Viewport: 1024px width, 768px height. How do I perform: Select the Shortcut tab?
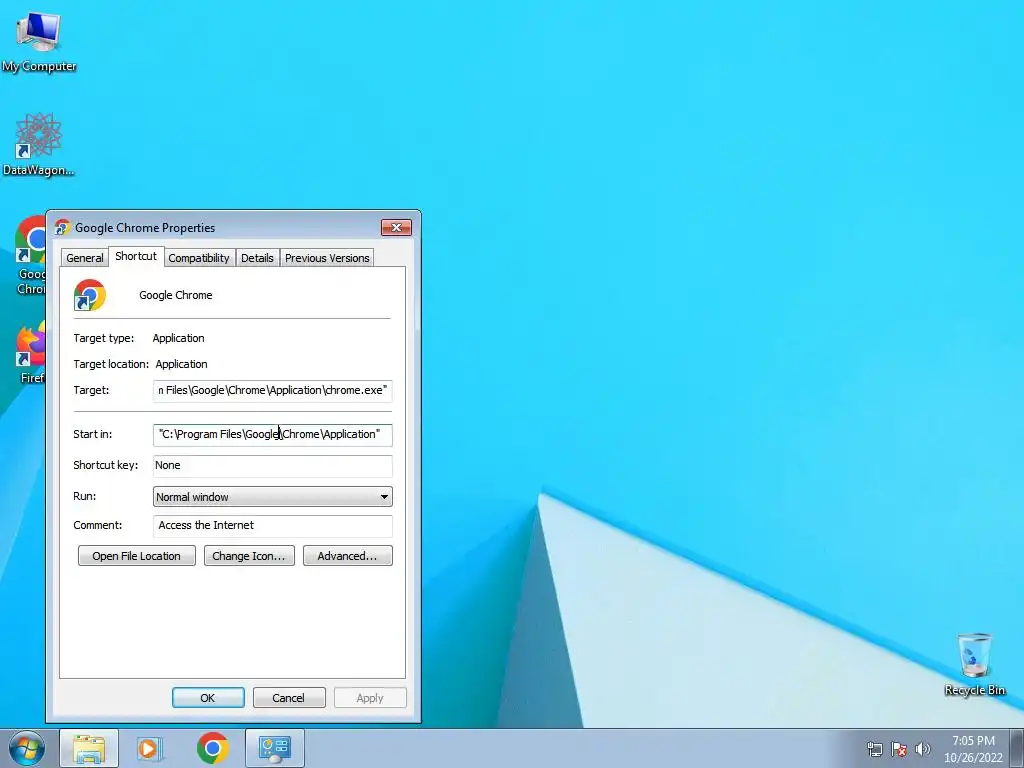136,256
